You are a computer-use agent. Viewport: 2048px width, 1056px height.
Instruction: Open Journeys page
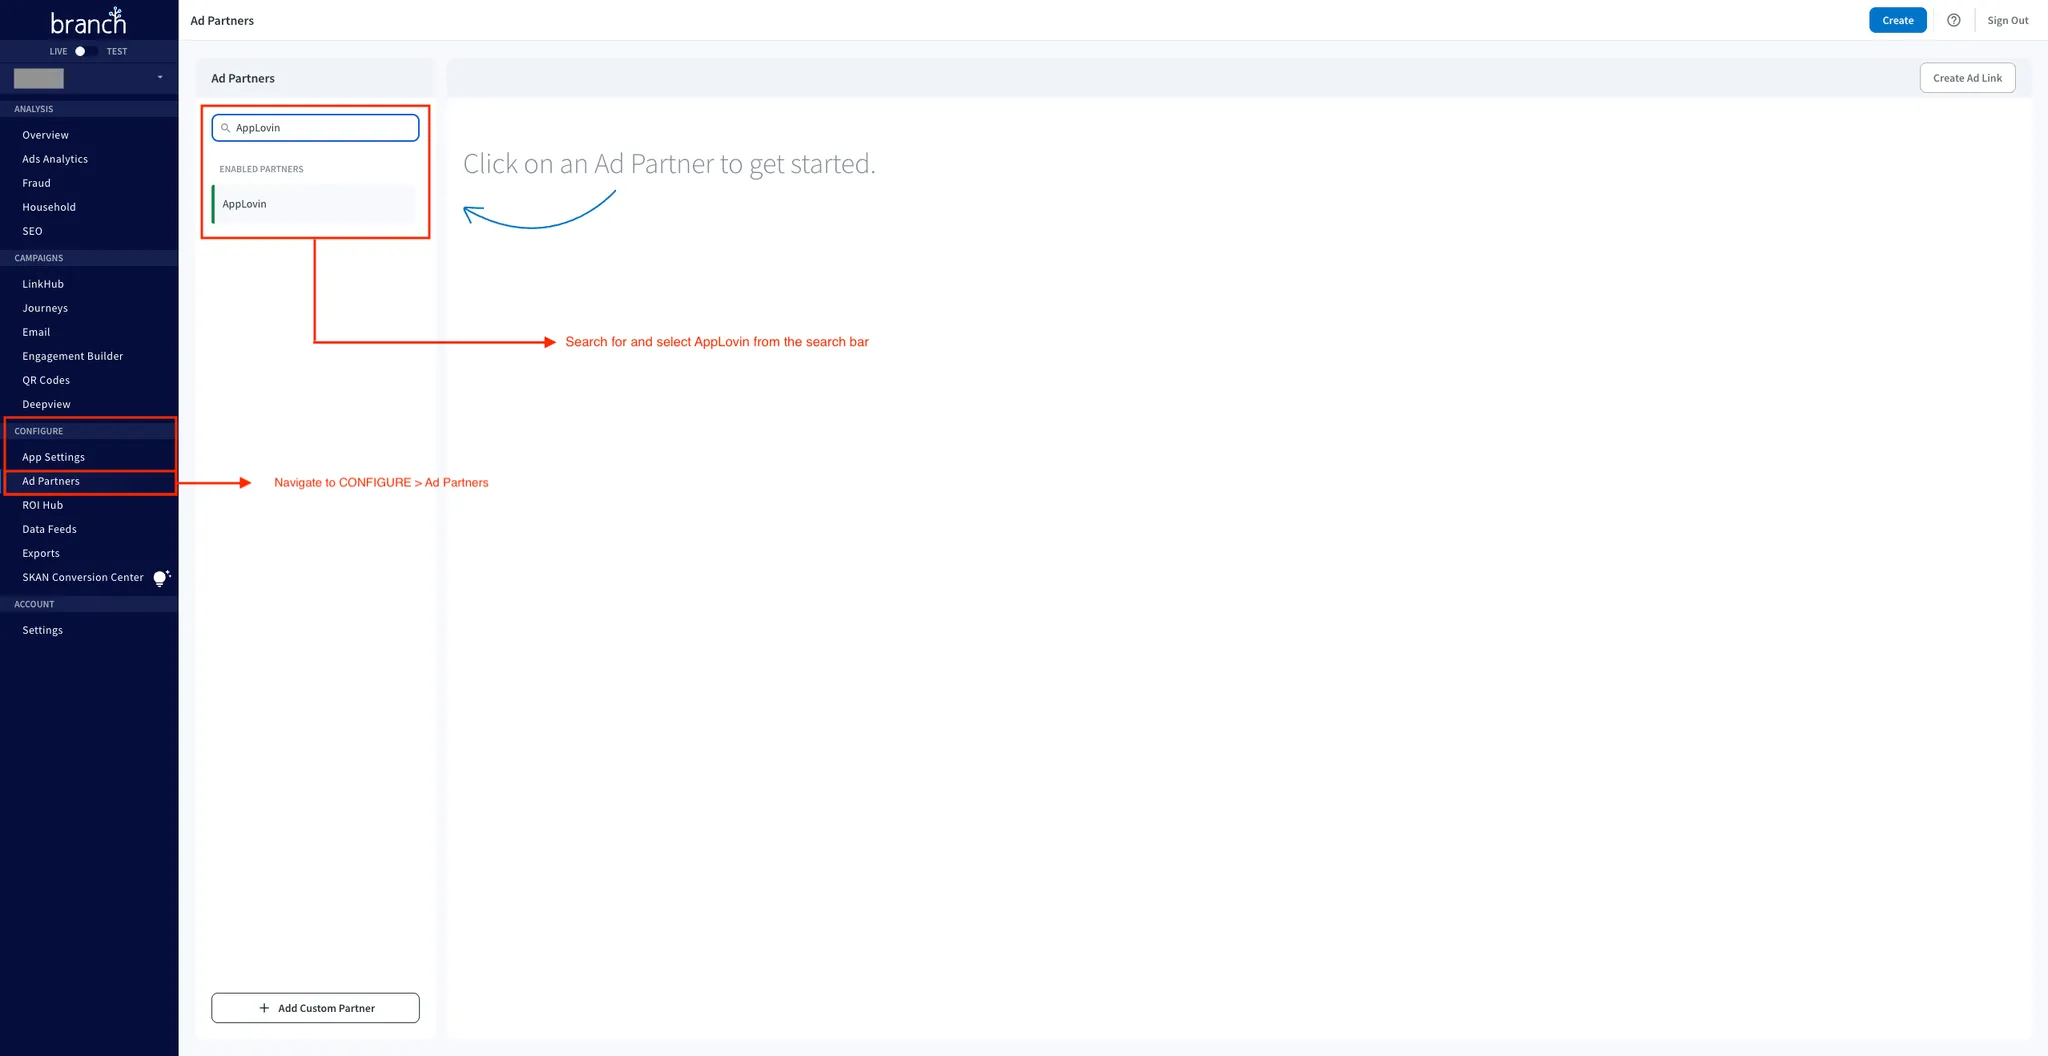pyautogui.click(x=45, y=308)
